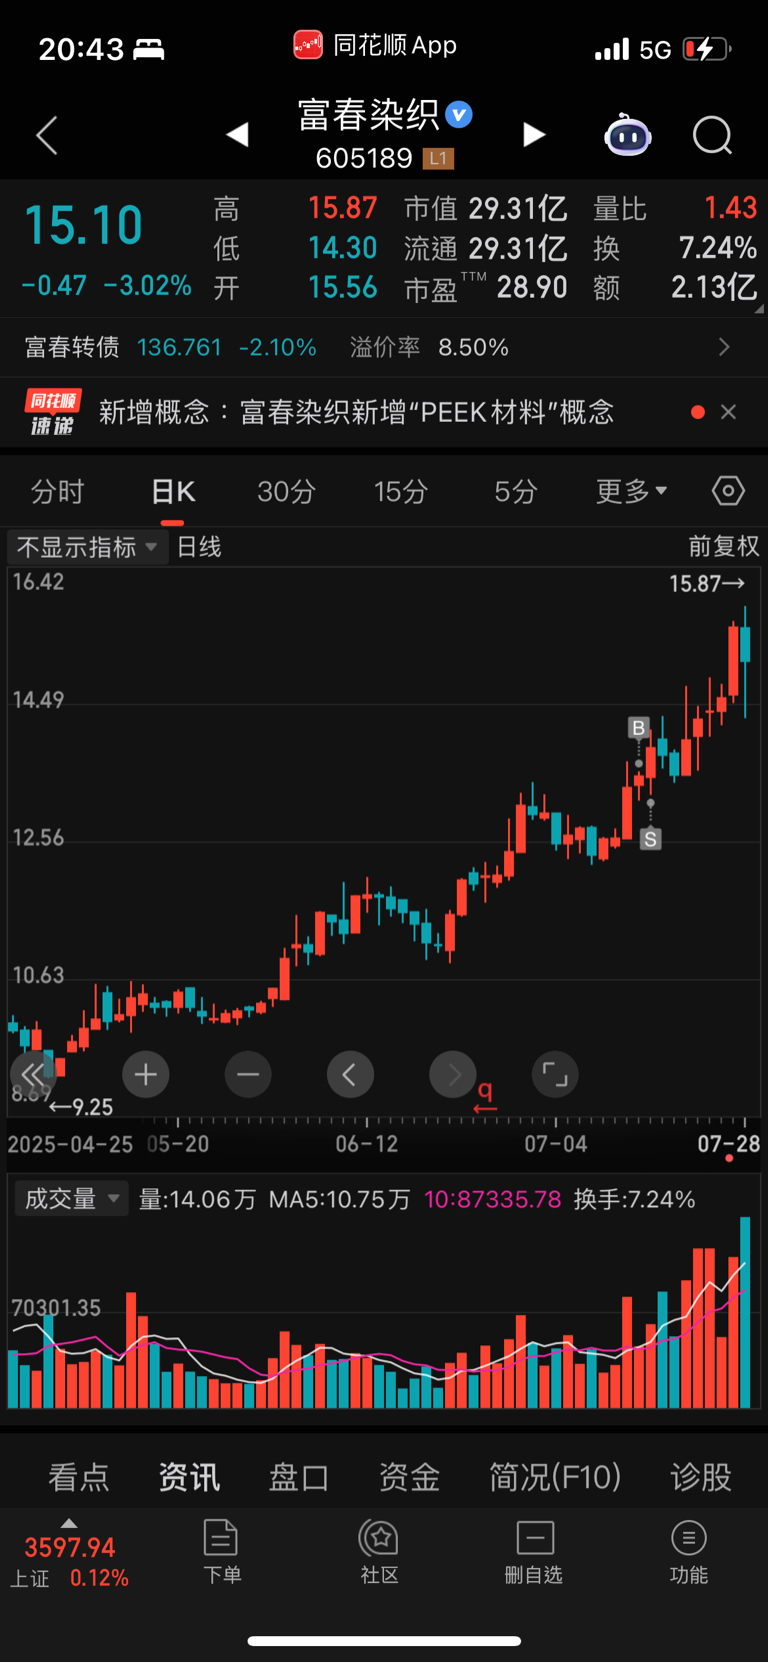The width and height of the screenshot is (768, 1663).
Task: Tap the 15.87 high price label on chart
Action: coord(707,583)
